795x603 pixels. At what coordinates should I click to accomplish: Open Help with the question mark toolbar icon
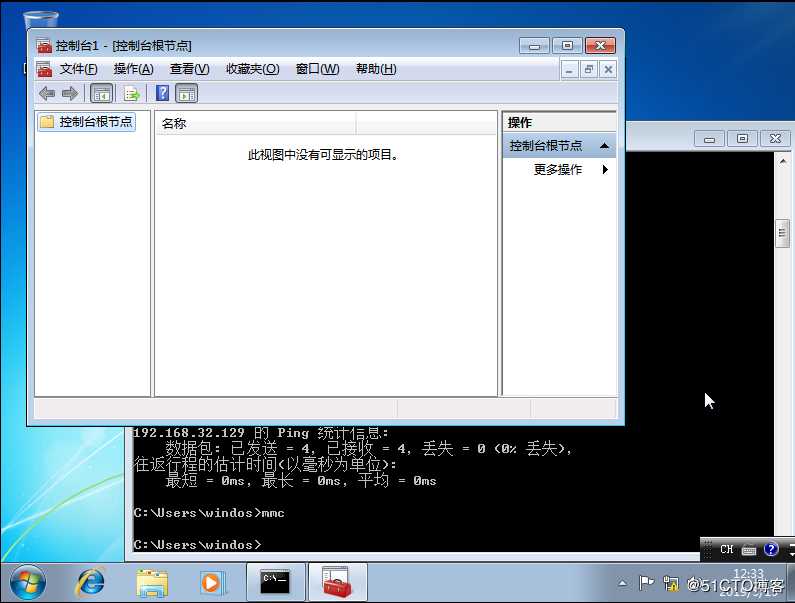[x=162, y=93]
